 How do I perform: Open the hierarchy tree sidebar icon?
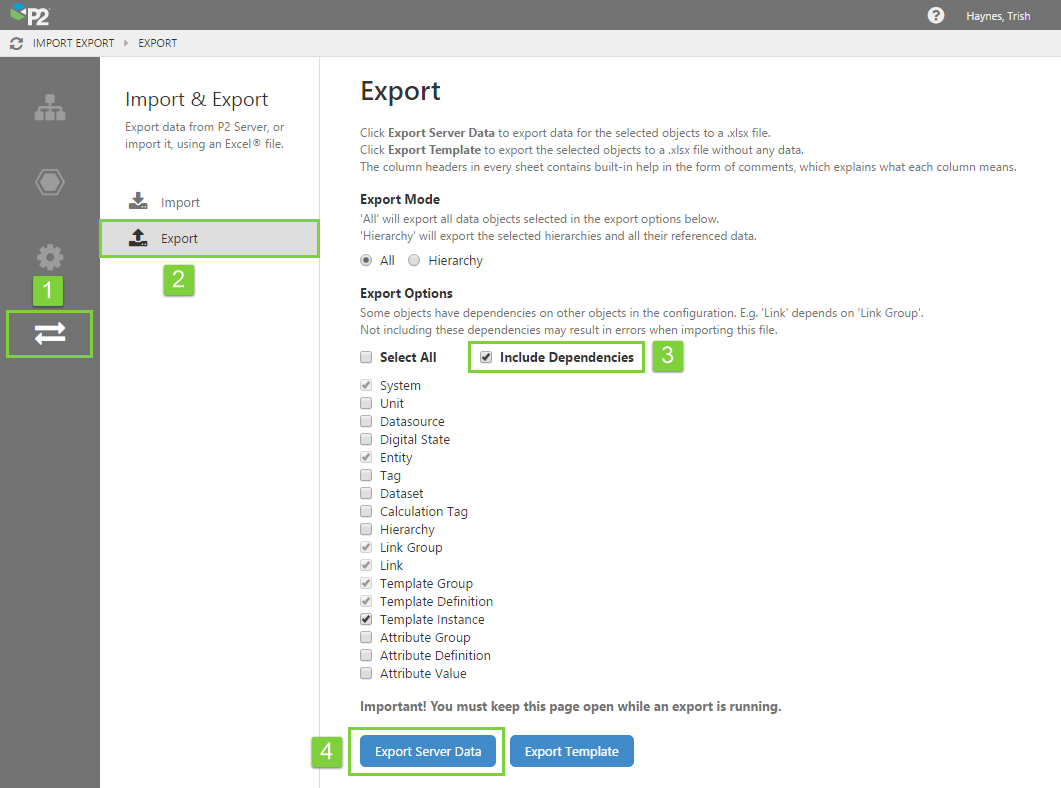coord(49,108)
